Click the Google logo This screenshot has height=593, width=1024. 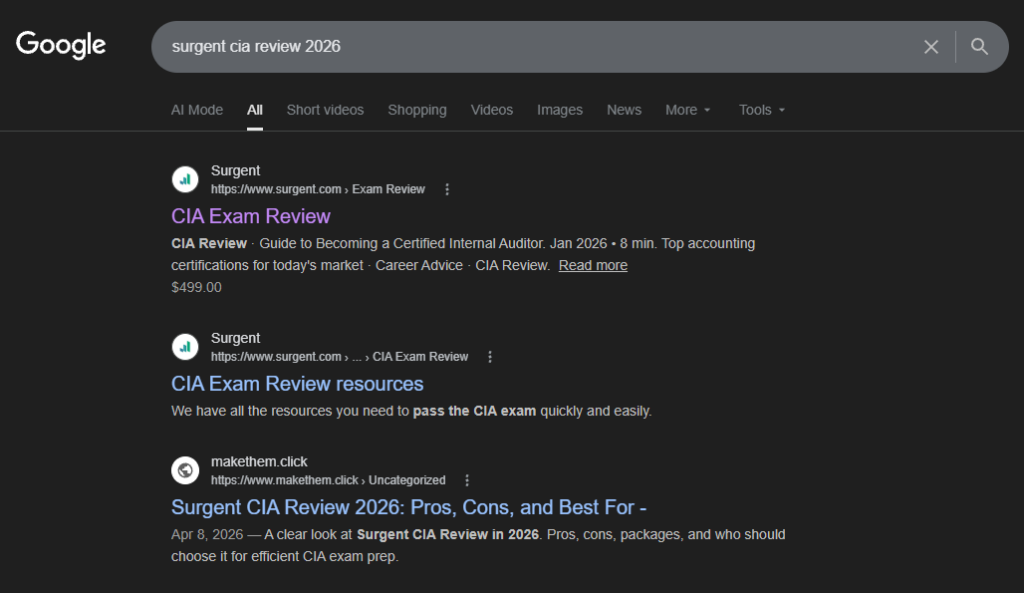point(61,46)
